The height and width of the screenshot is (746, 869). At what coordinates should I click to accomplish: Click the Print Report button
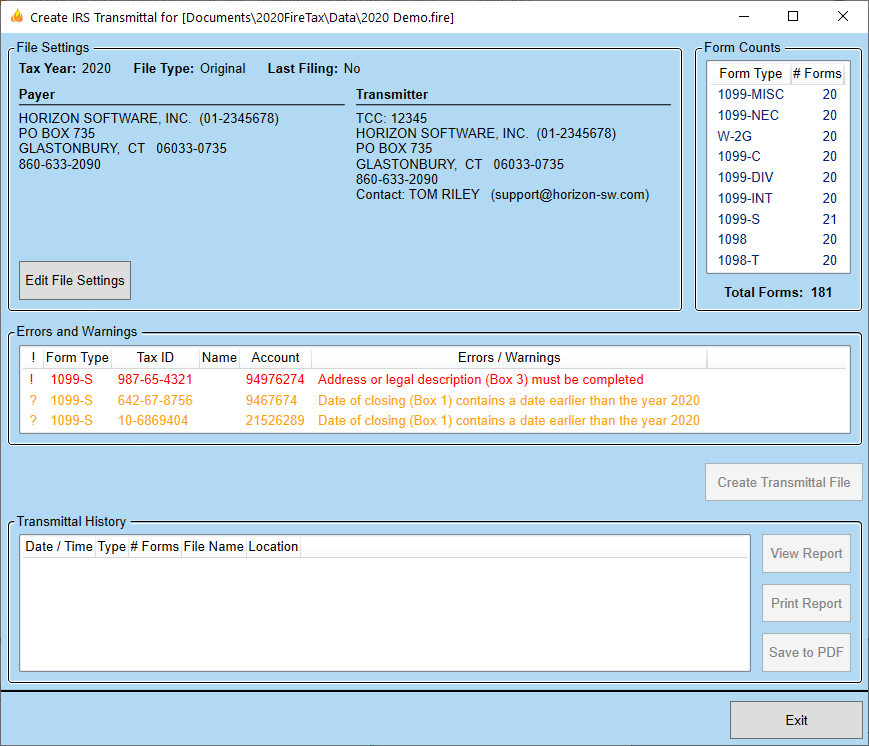[x=806, y=603]
